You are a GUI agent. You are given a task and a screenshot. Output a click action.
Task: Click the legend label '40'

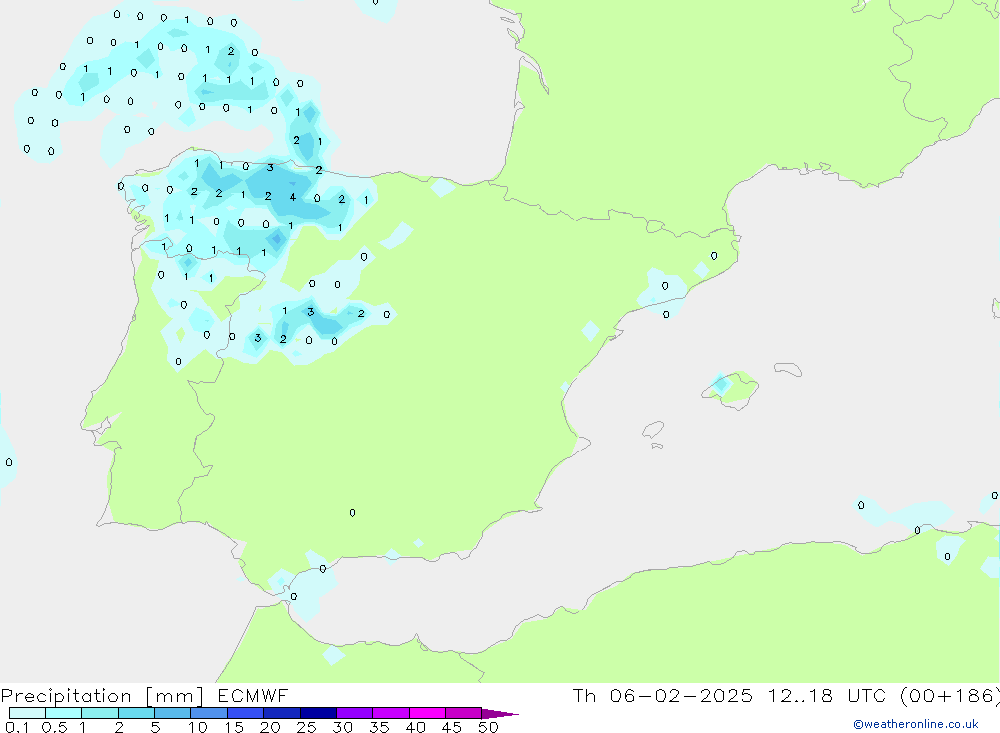point(415,727)
